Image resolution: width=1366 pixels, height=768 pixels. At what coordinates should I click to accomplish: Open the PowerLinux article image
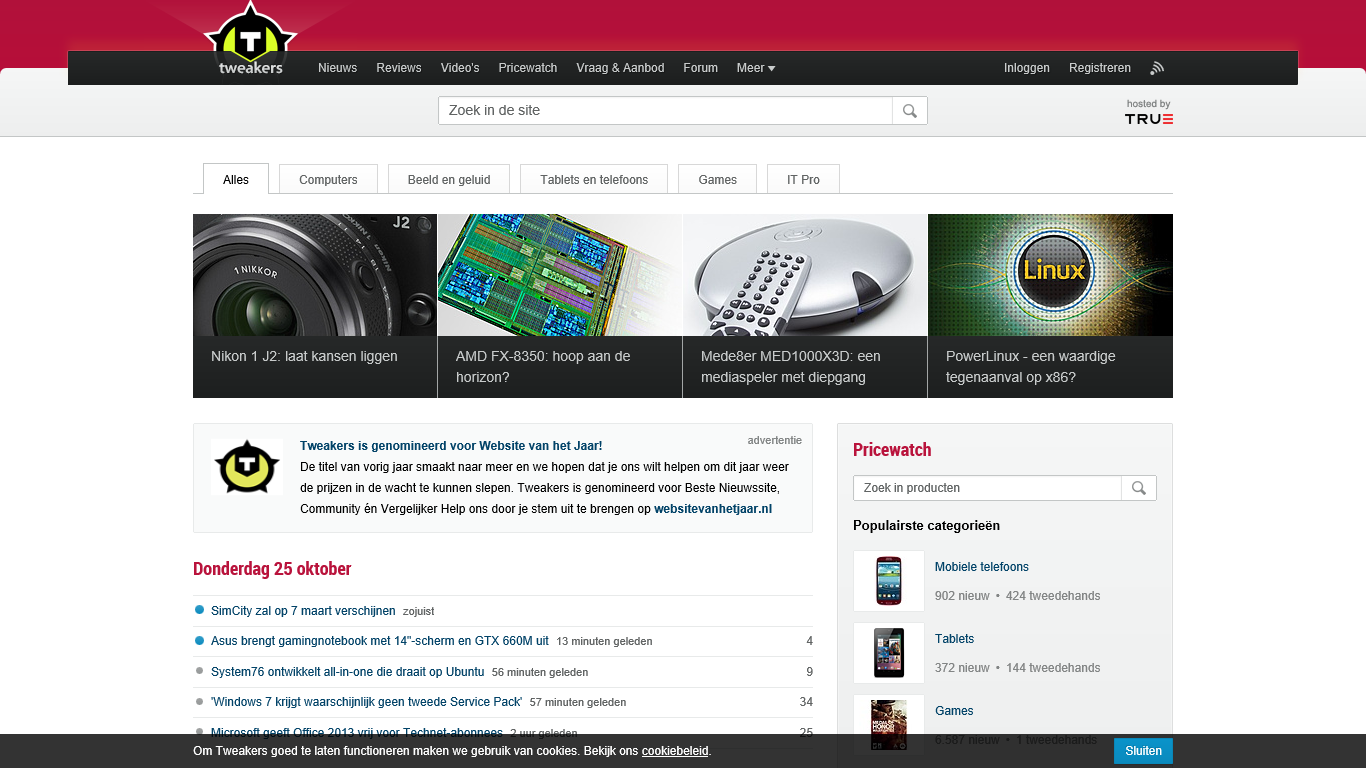pos(1050,275)
